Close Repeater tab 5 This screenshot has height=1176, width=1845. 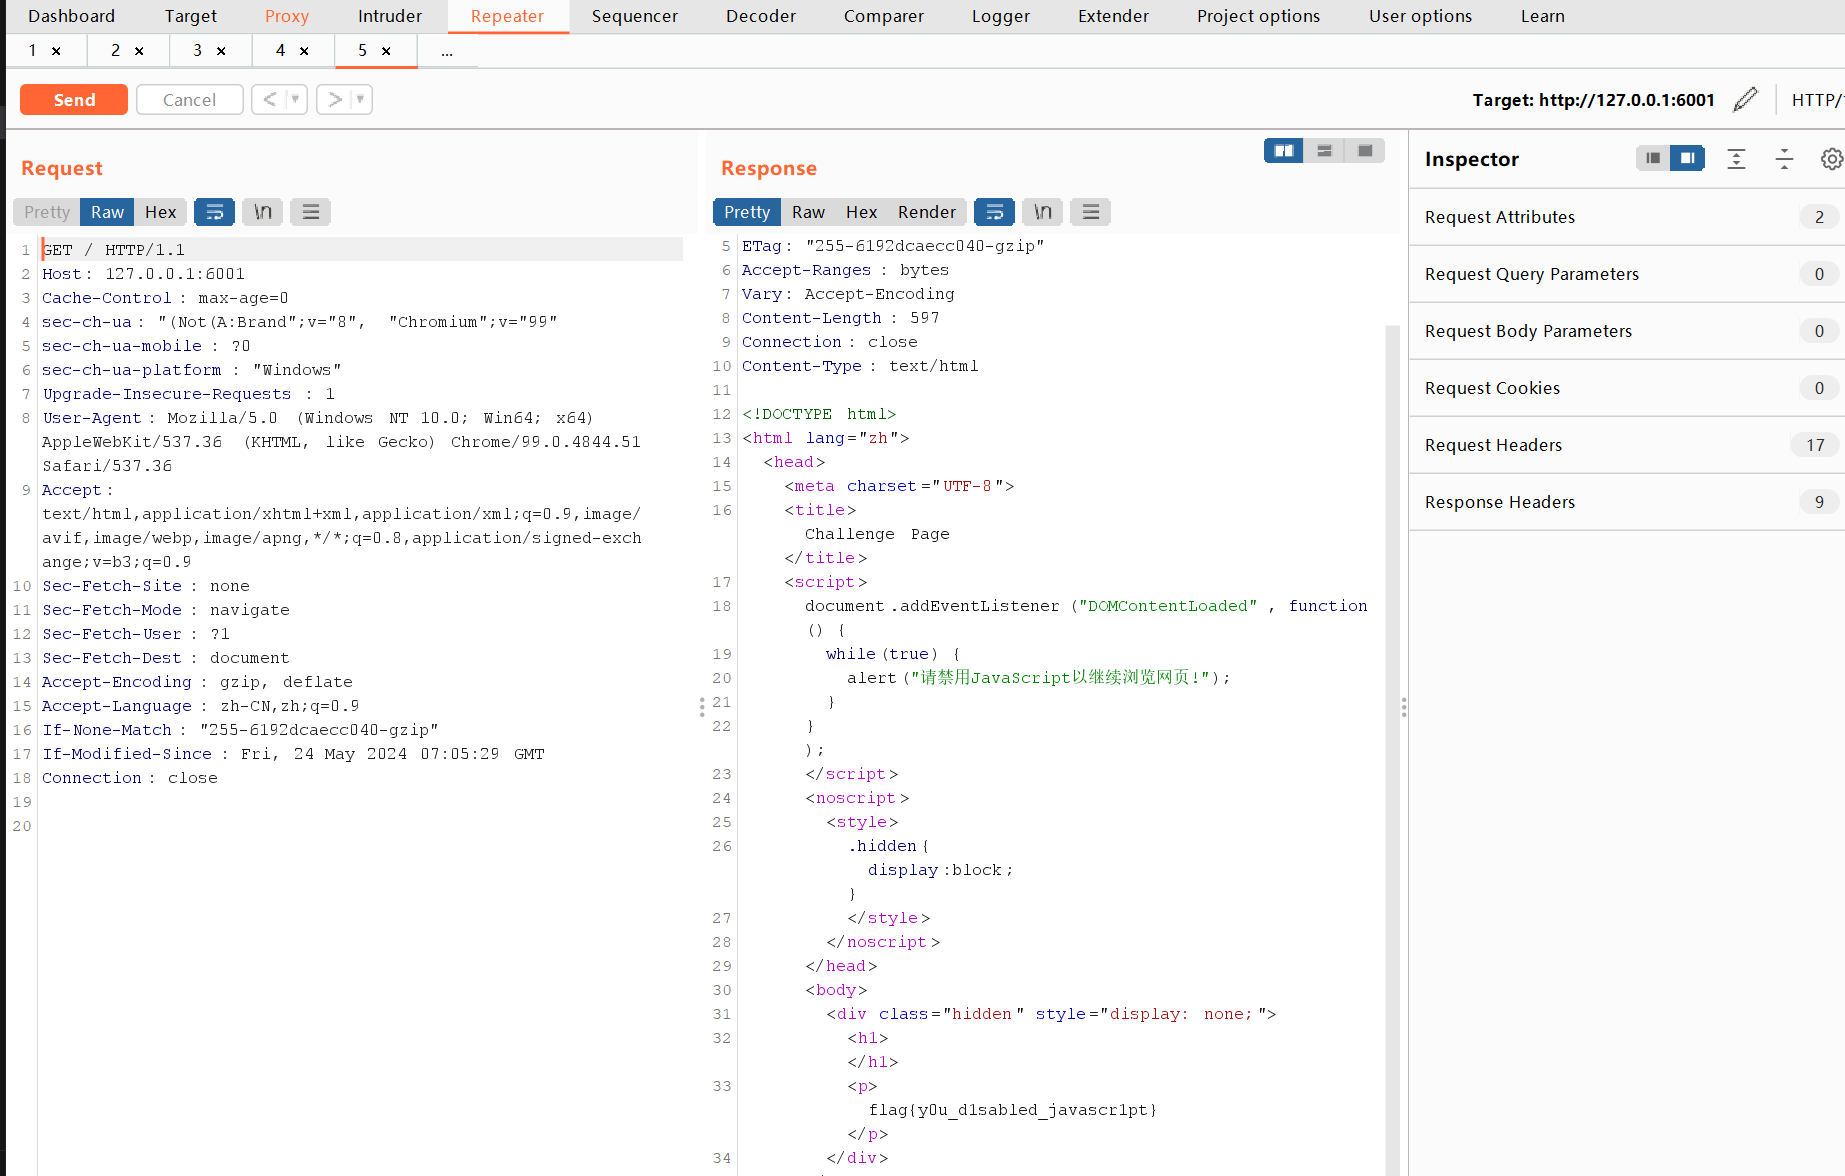[x=386, y=51]
